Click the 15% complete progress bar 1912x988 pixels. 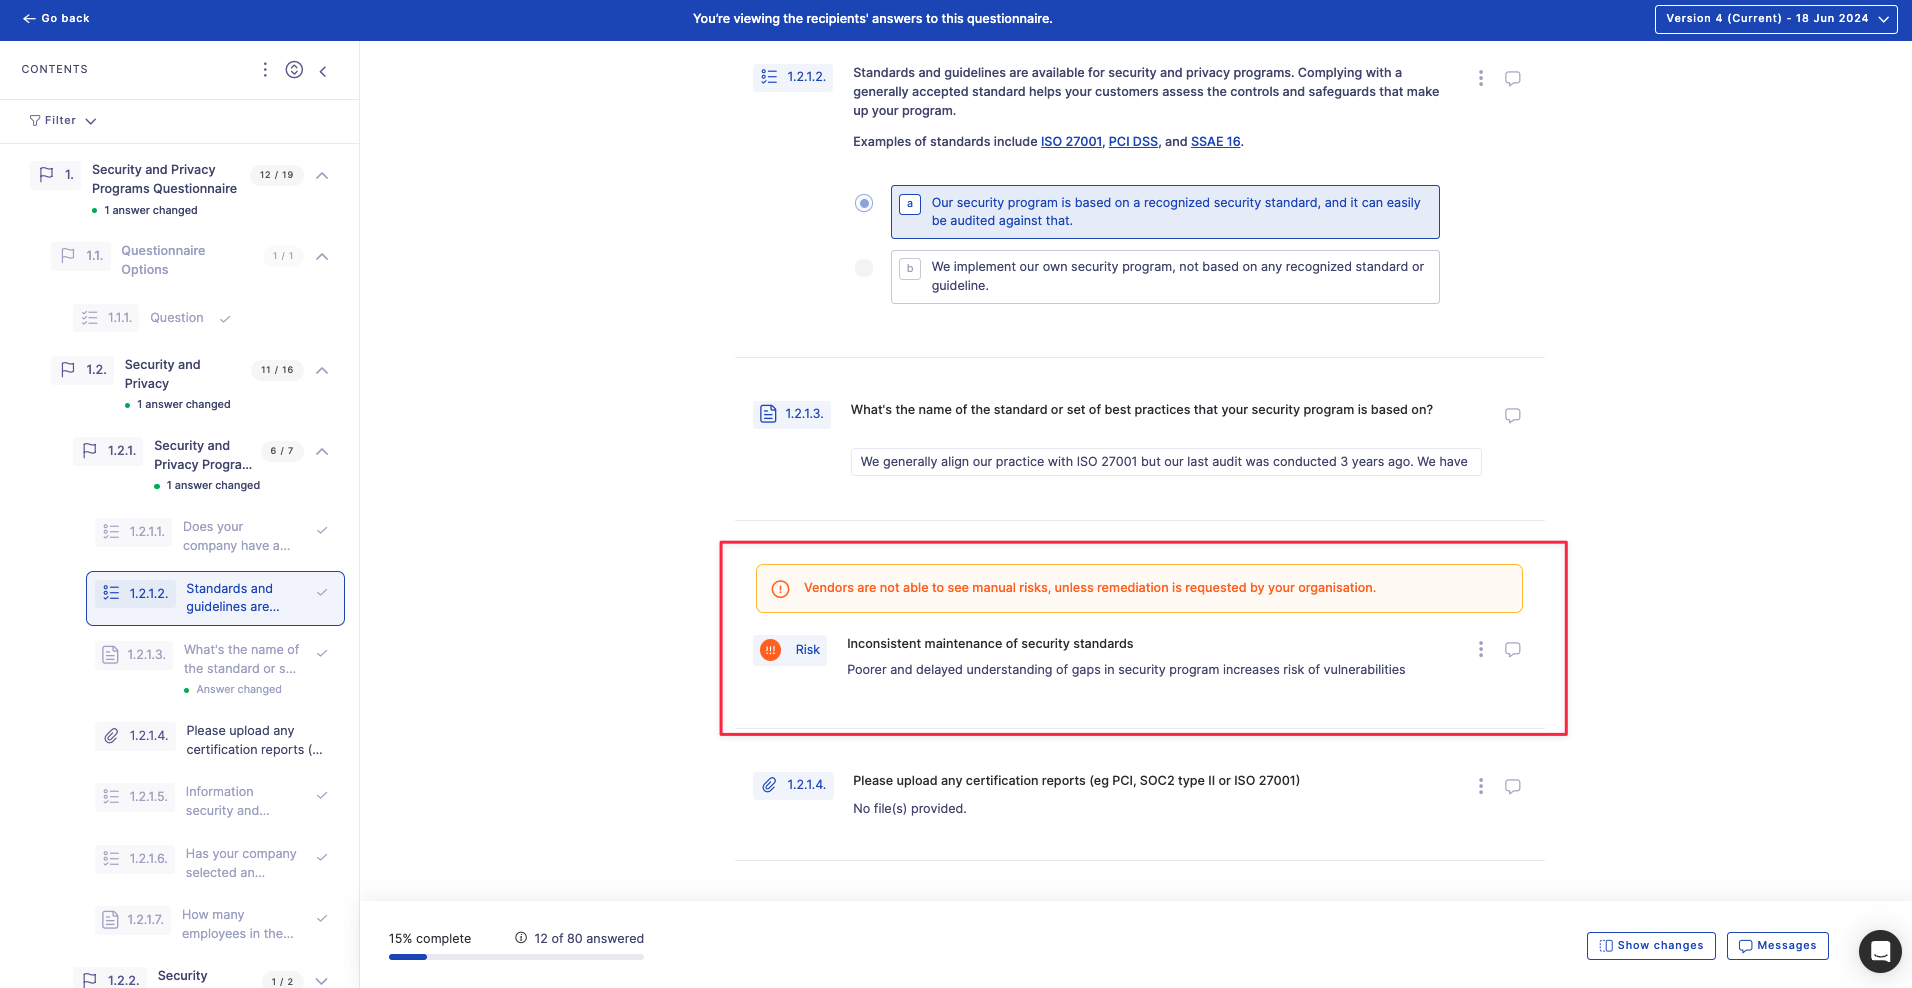[516, 957]
